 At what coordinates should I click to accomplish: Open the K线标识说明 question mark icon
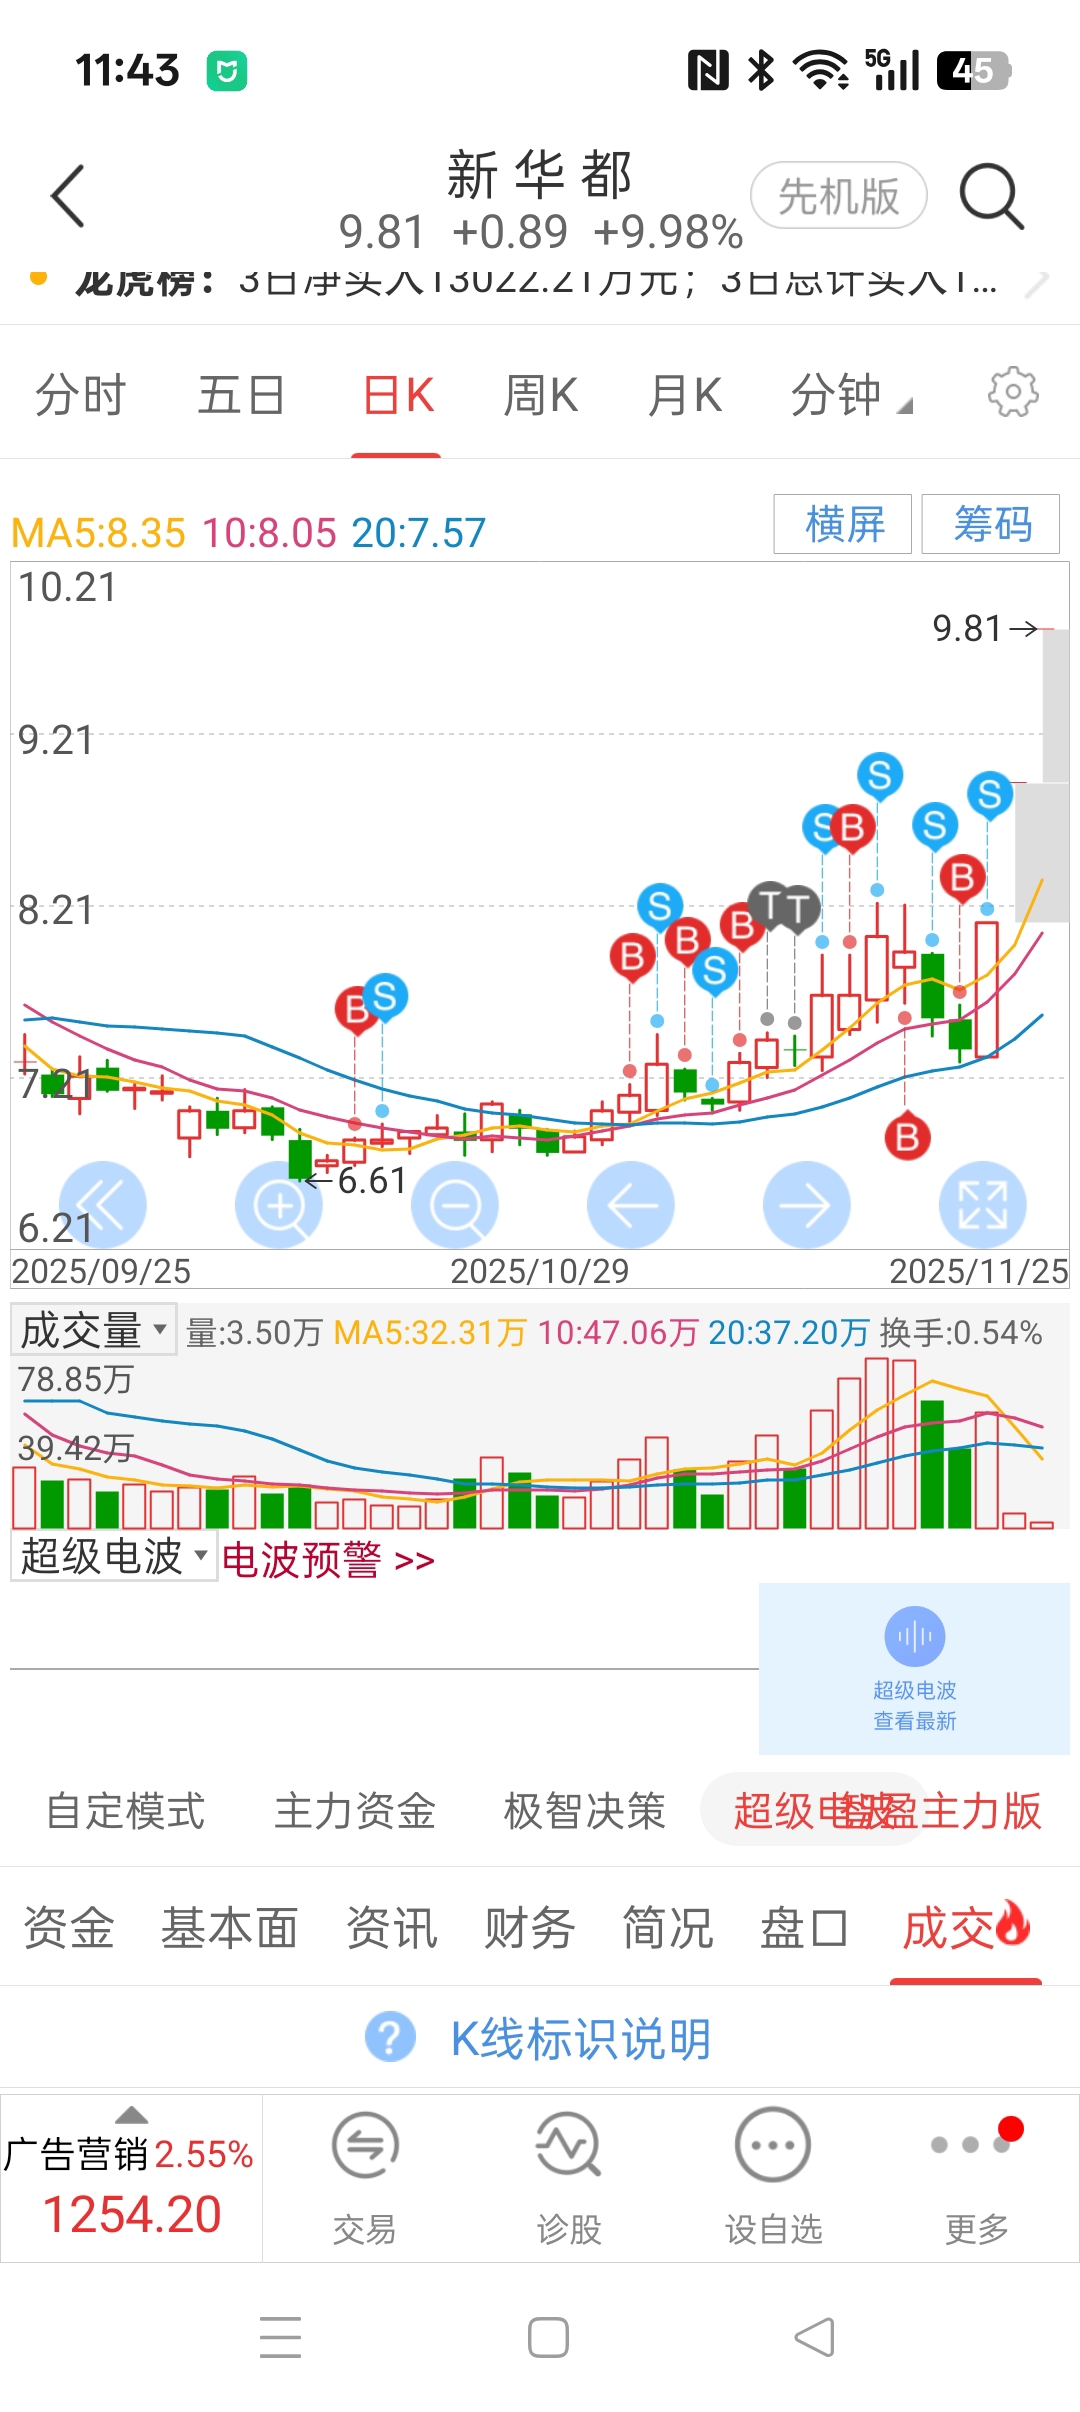coord(390,2037)
